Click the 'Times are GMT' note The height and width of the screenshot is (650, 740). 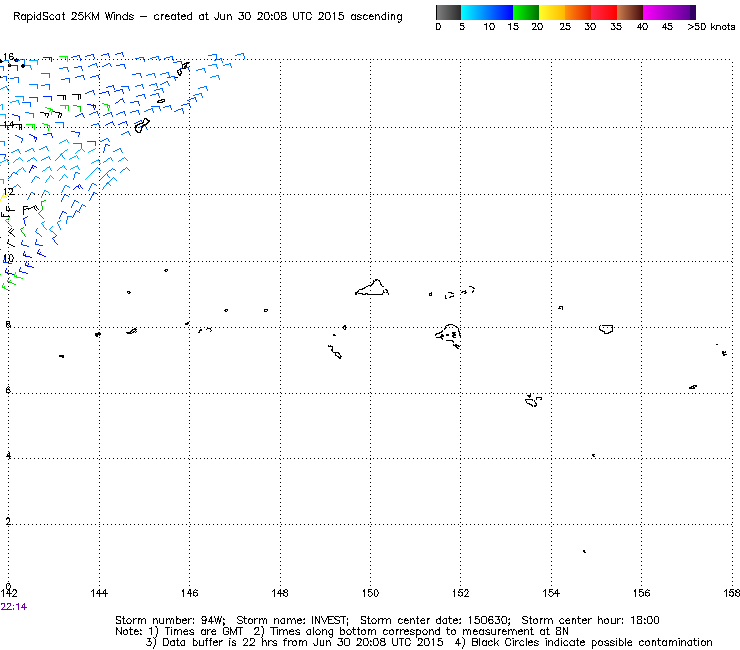pyautogui.click(x=203, y=631)
